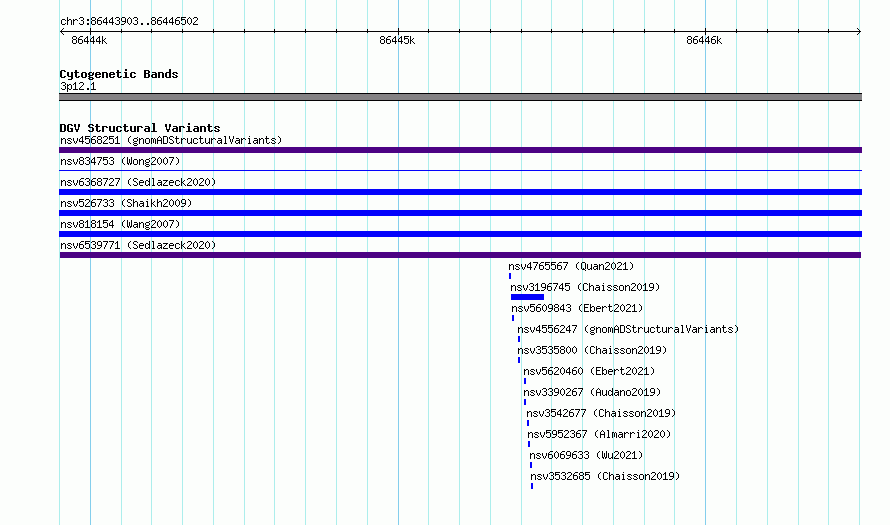Image resolution: width=890 pixels, height=525 pixels.
Task: Click nsv4568251 (gnomADStructuralVariants) label
Action: [x=171, y=140]
